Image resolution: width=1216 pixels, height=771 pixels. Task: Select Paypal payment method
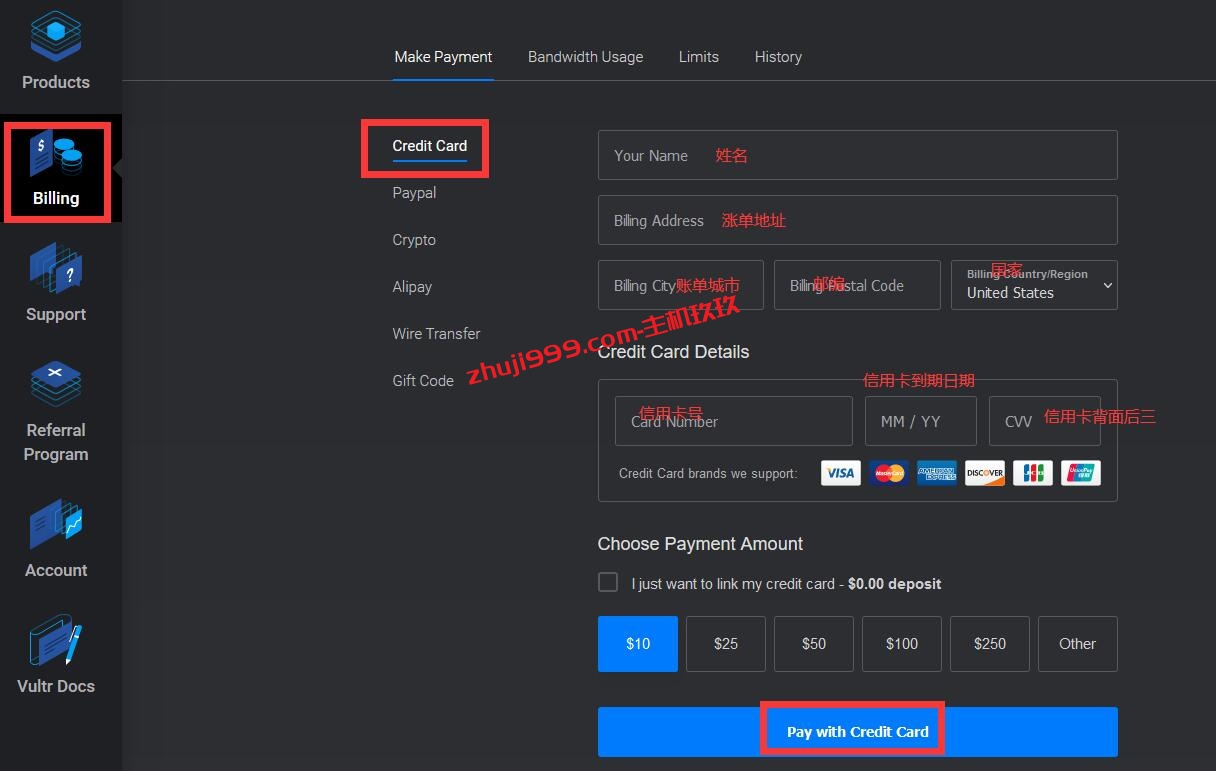click(x=414, y=193)
